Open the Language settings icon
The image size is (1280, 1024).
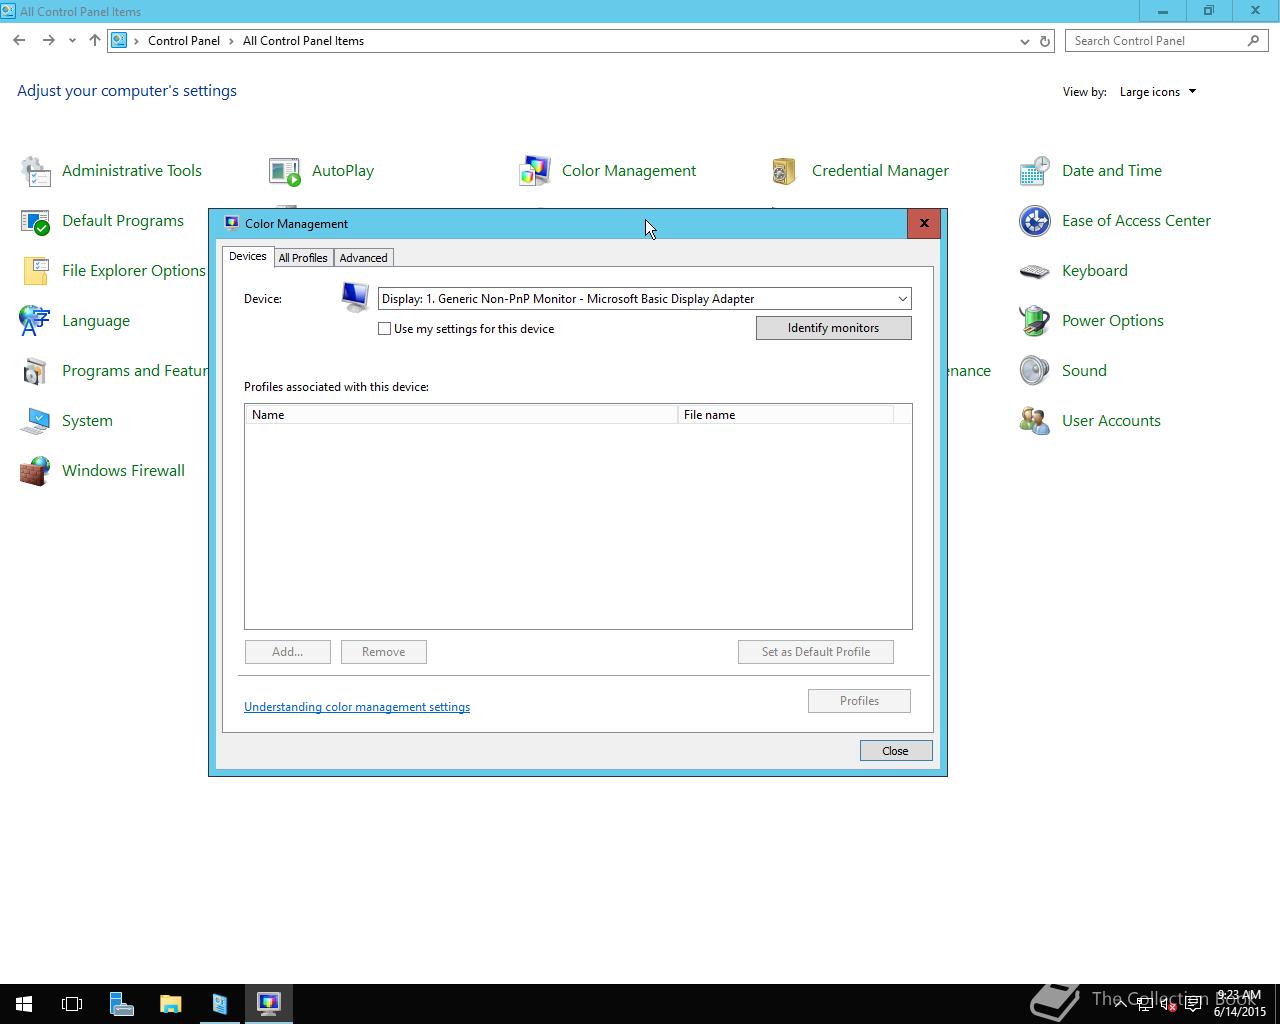click(x=36, y=321)
